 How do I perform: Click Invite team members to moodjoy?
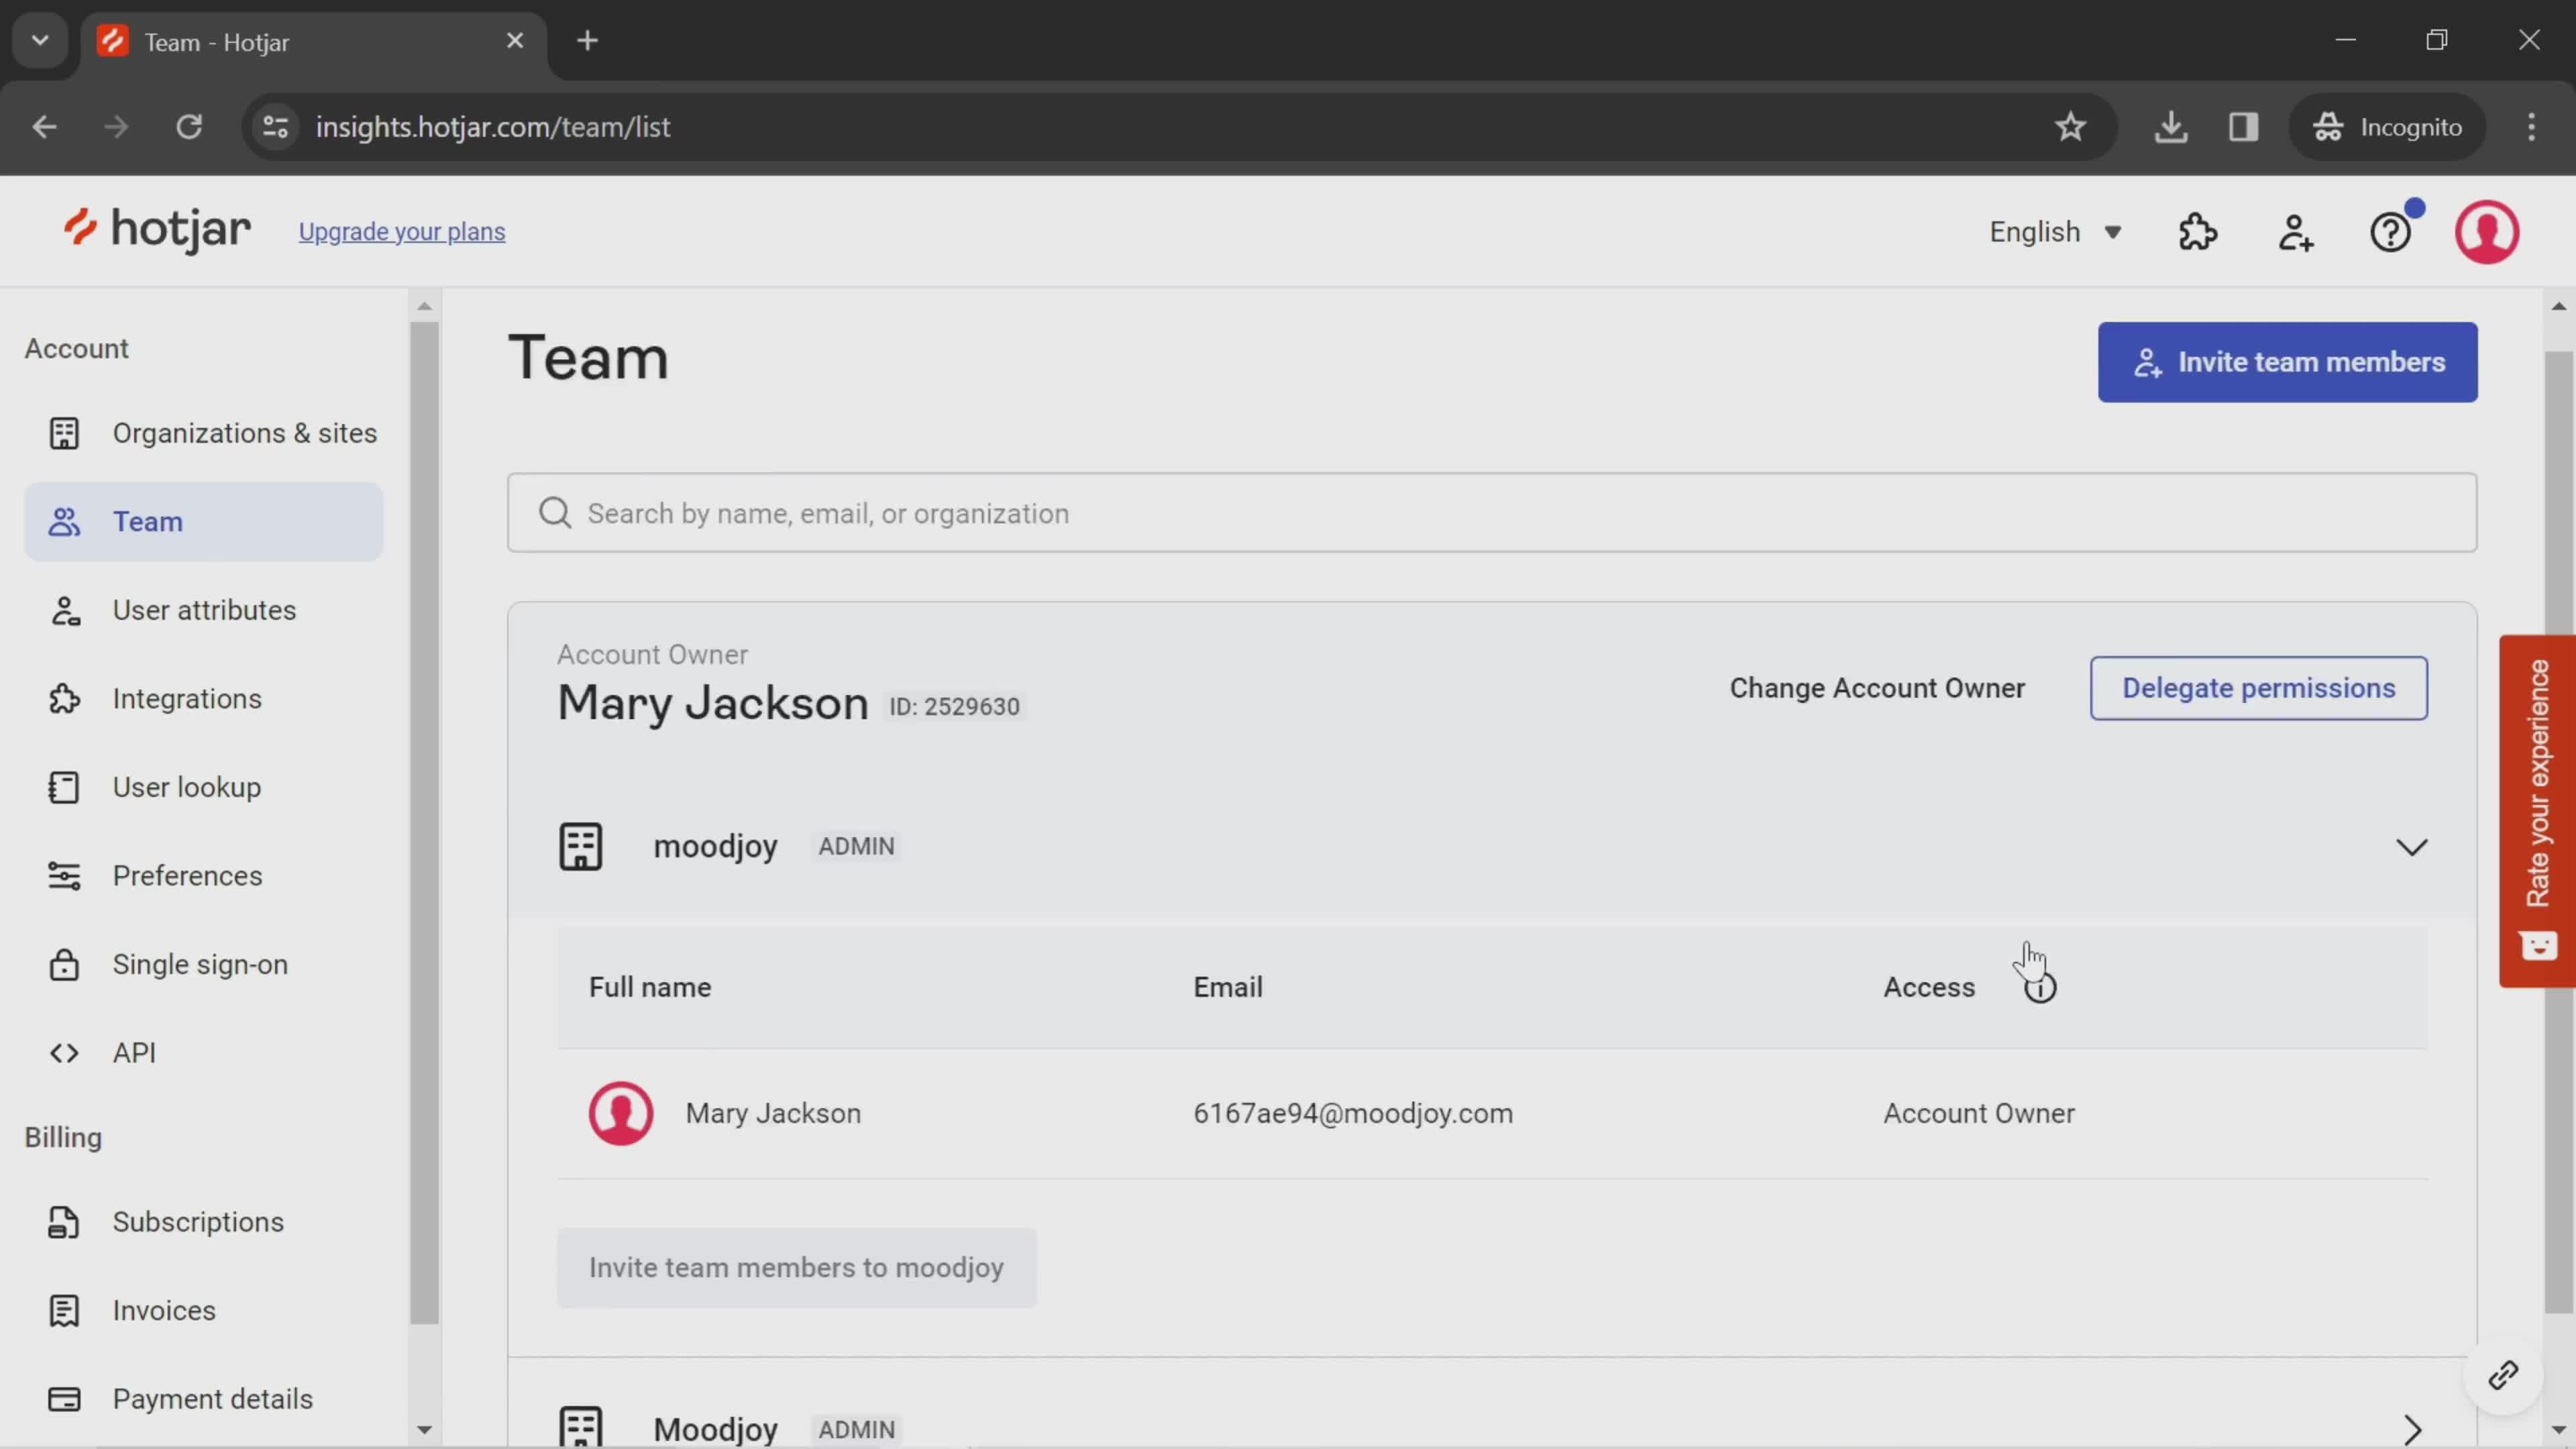tap(796, 1268)
